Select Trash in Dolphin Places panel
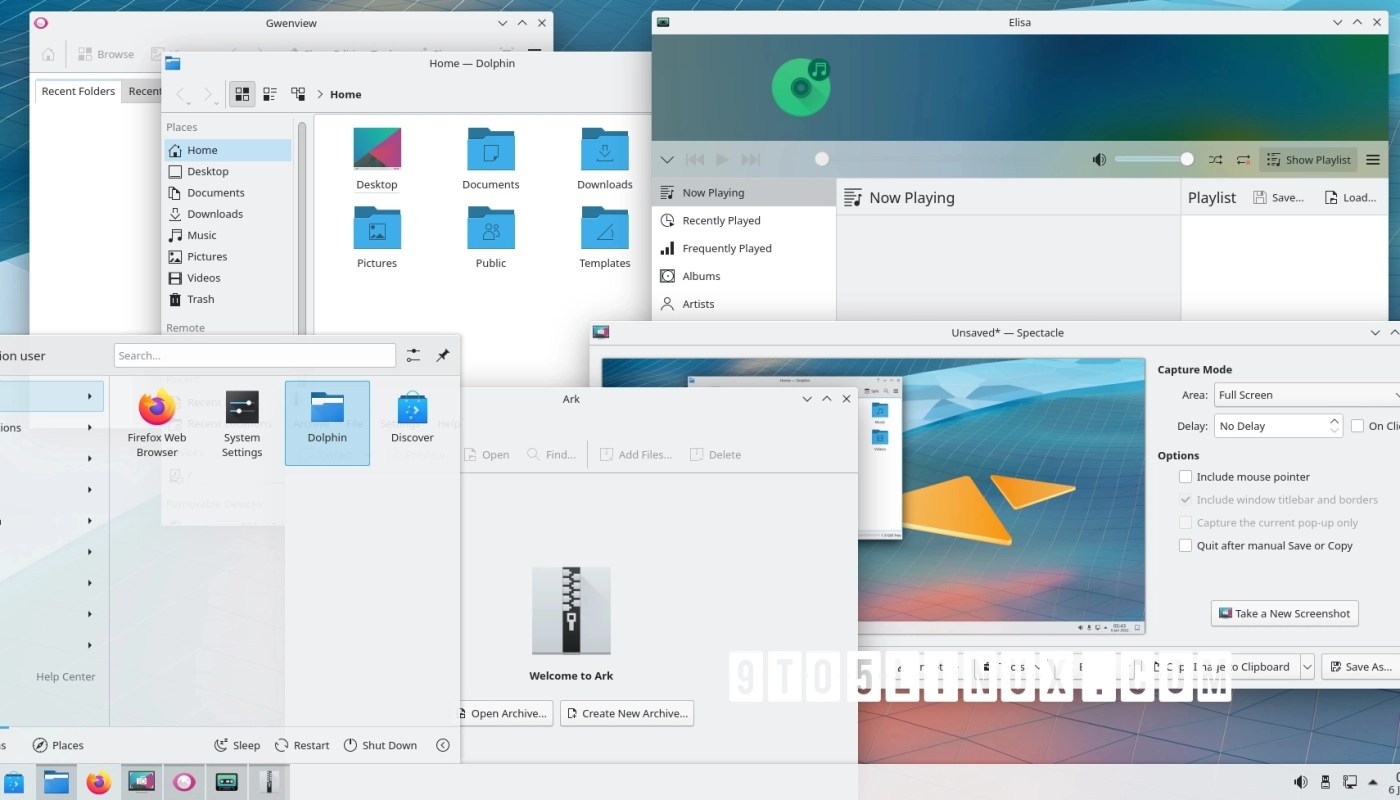1400x800 pixels. pyautogui.click(x=228, y=299)
